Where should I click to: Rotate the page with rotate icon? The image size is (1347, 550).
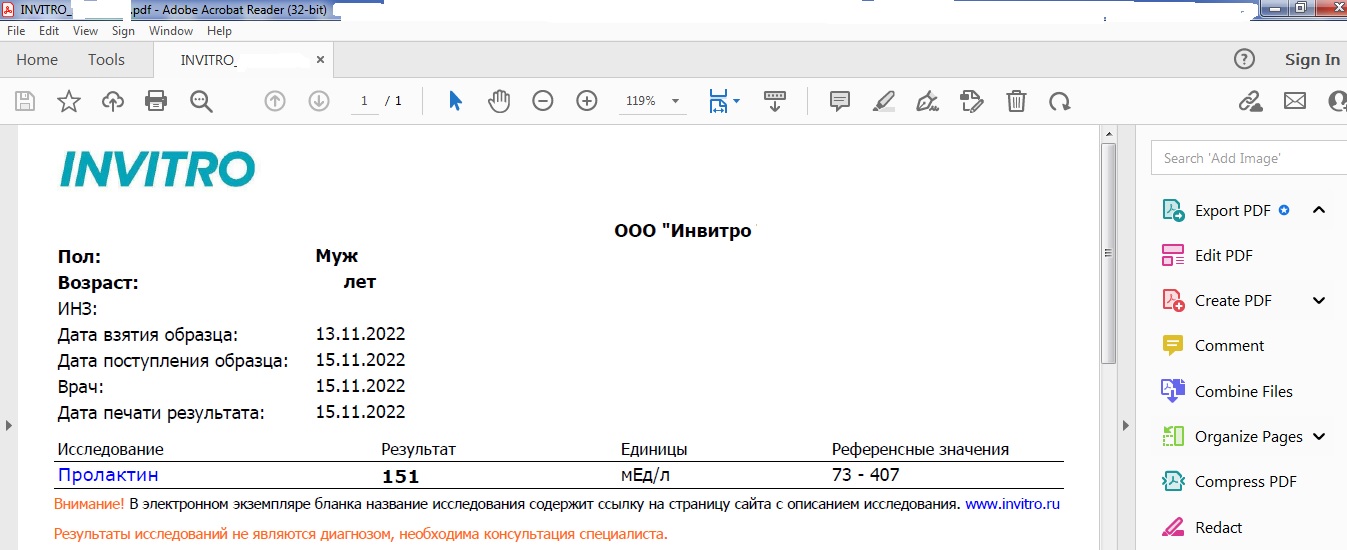pyautogui.click(x=1059, y=101)
